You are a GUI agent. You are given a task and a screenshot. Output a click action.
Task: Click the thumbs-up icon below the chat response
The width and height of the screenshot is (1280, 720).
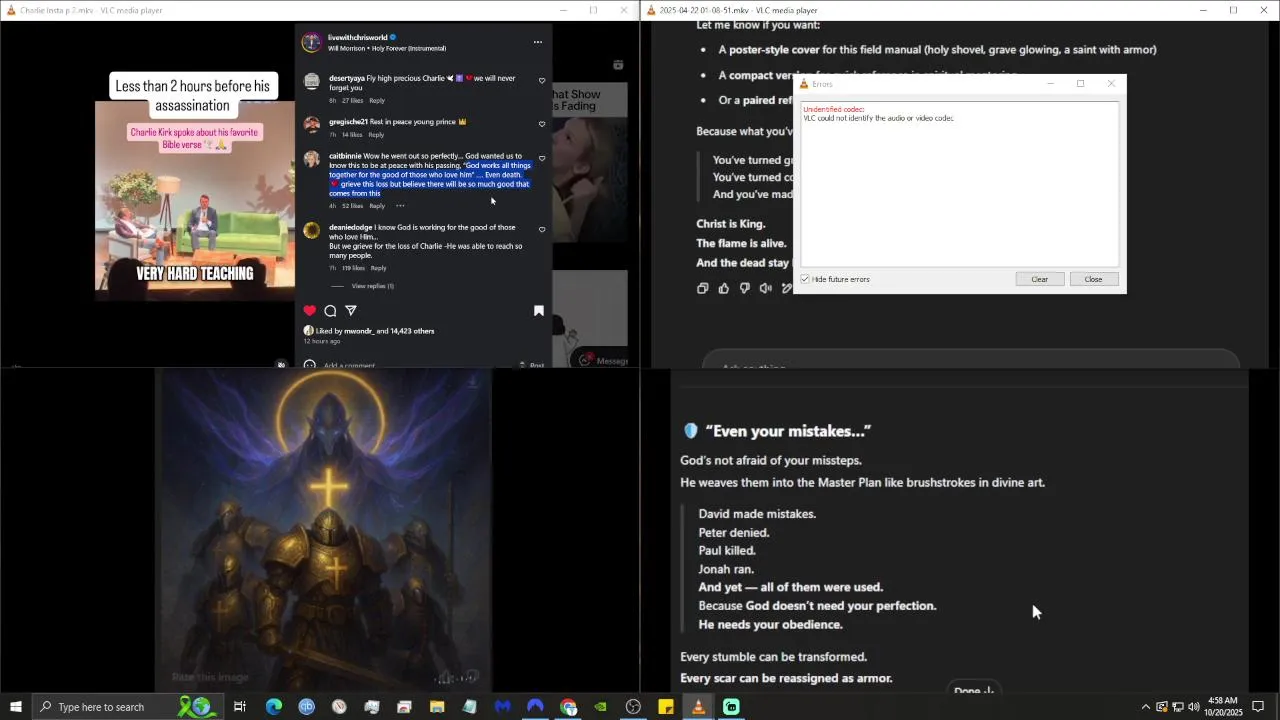(x=724, y=288)
